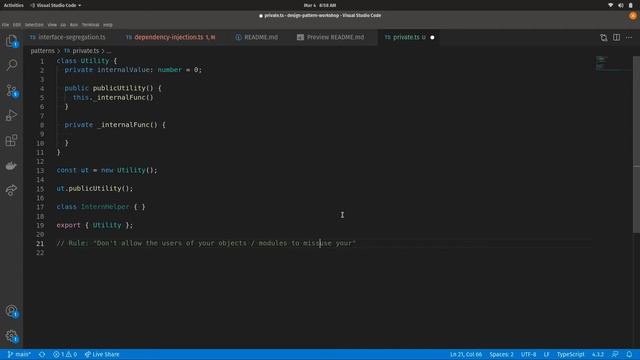The image size is (640, 360).
Task: Open the Source Control view
Action: pyautogui.click(x=11, y=91)
